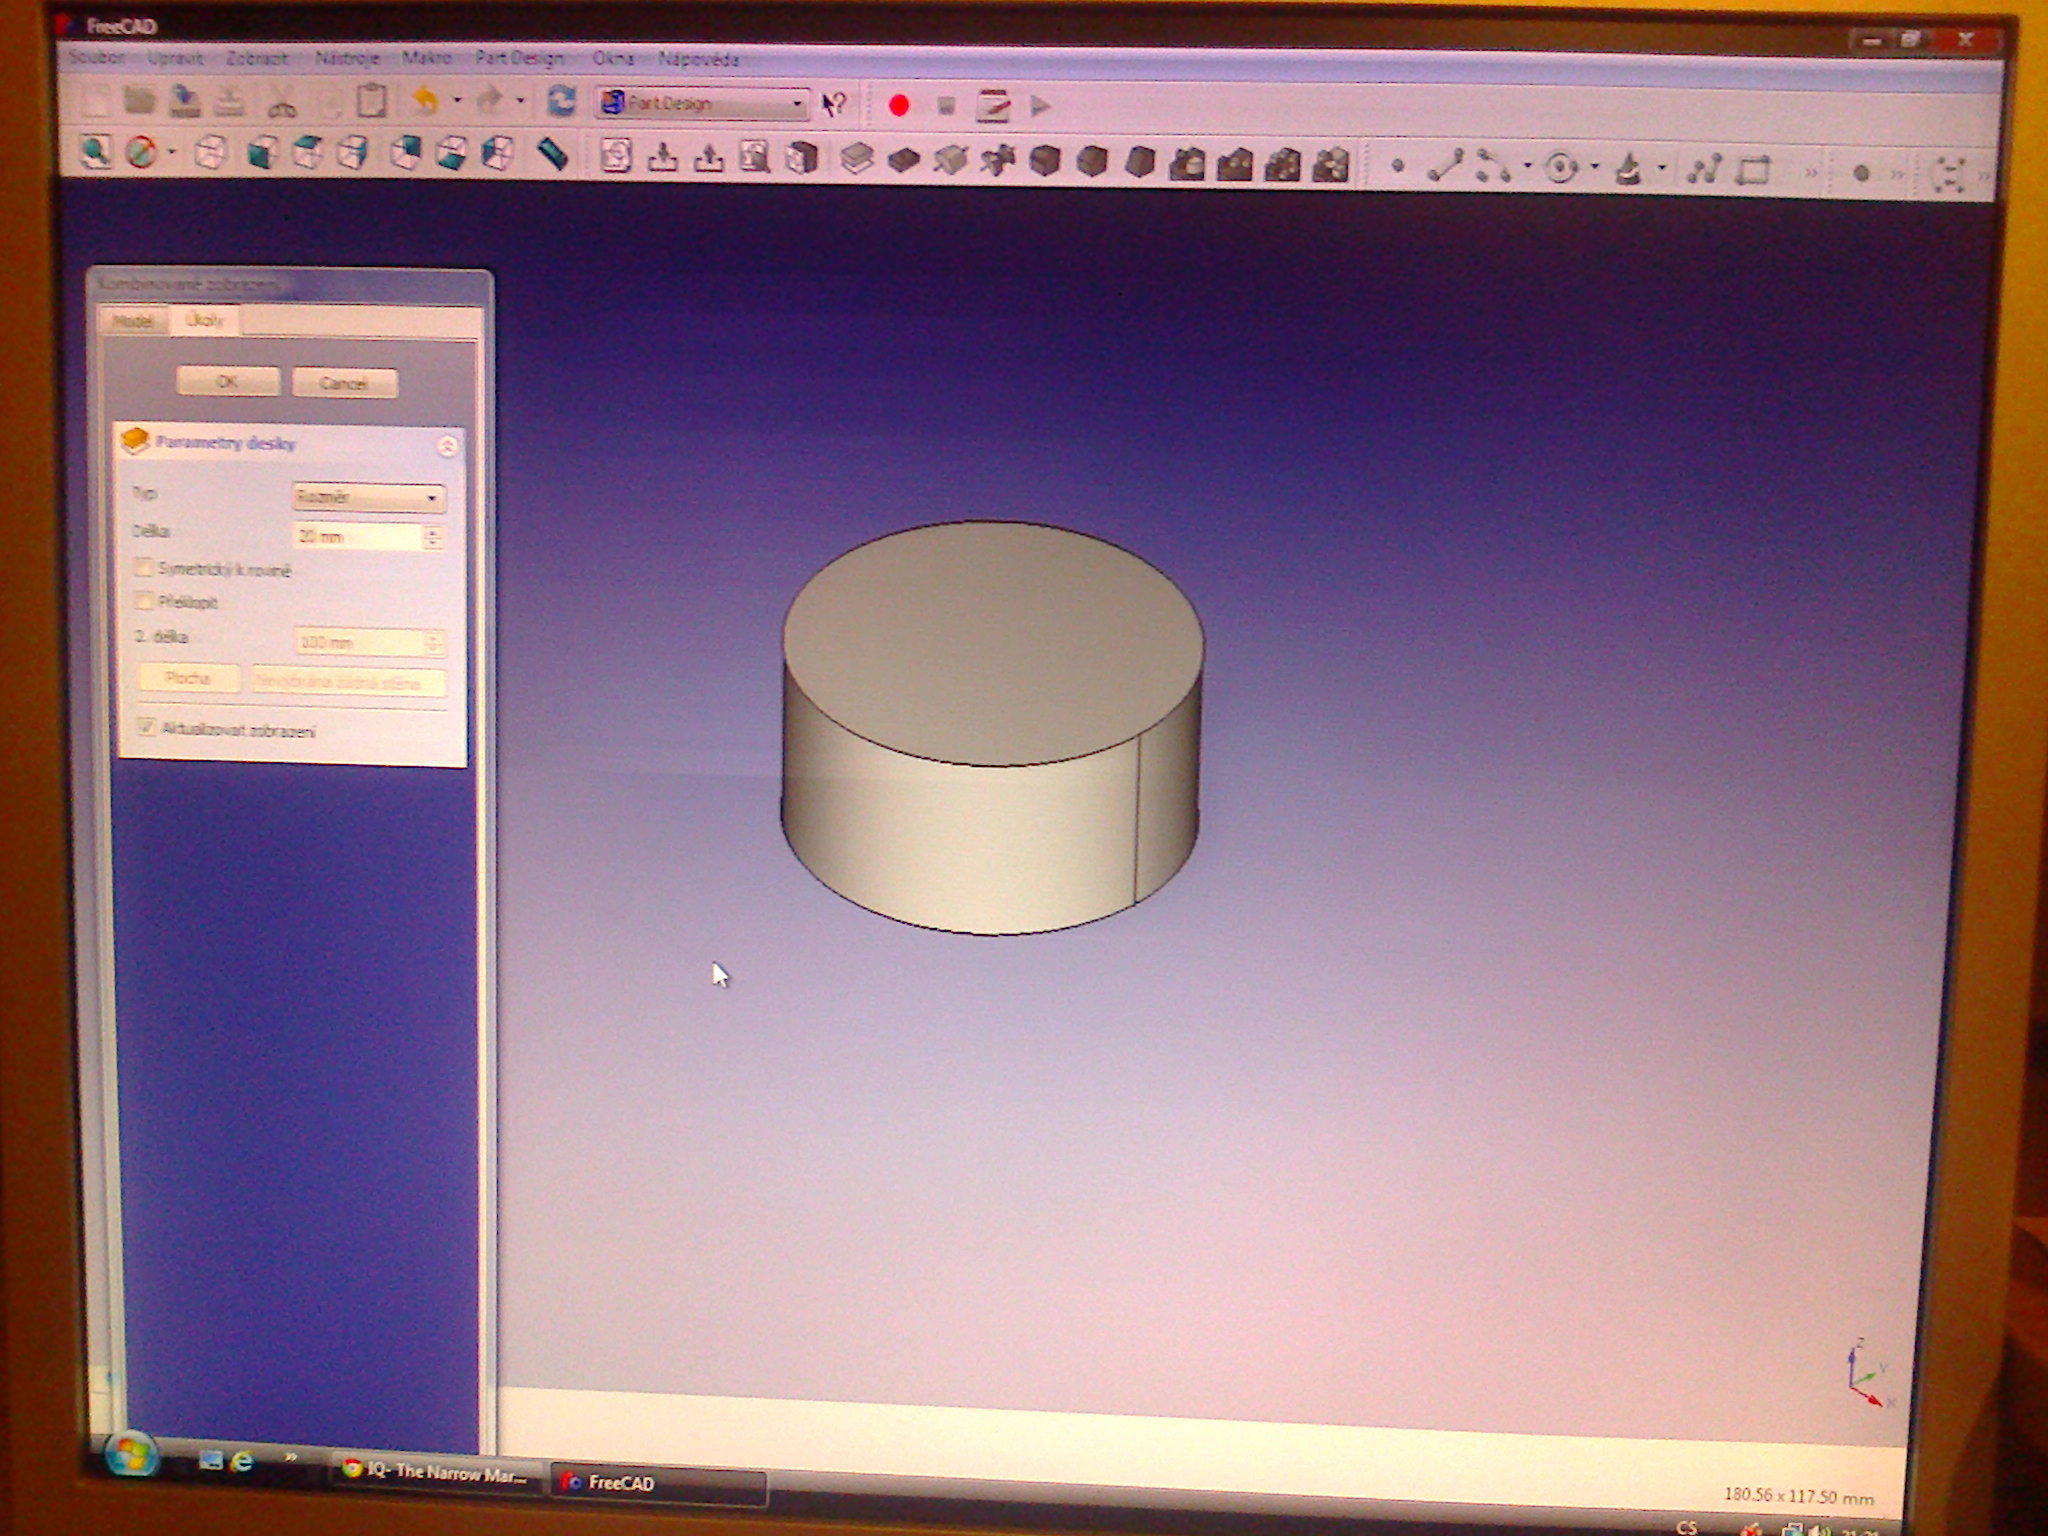2048x1536 pixels.
Task: Click the OK button
Action: [x=227, y=382]
